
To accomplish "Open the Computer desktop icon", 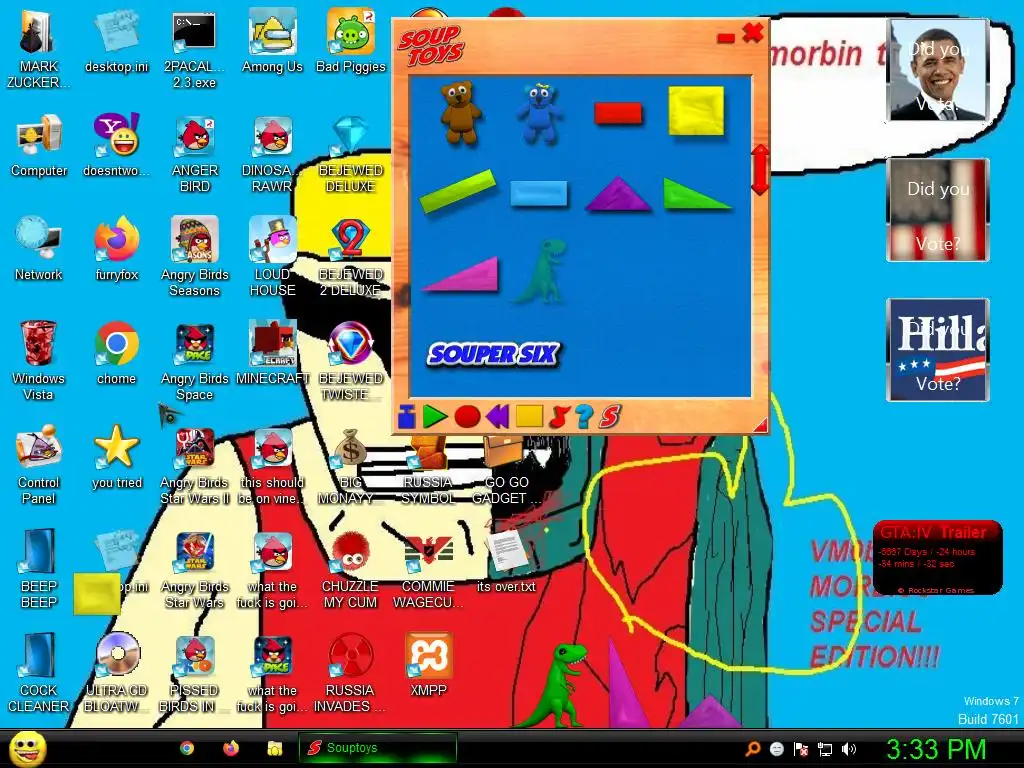I will (x=39, y=145).
